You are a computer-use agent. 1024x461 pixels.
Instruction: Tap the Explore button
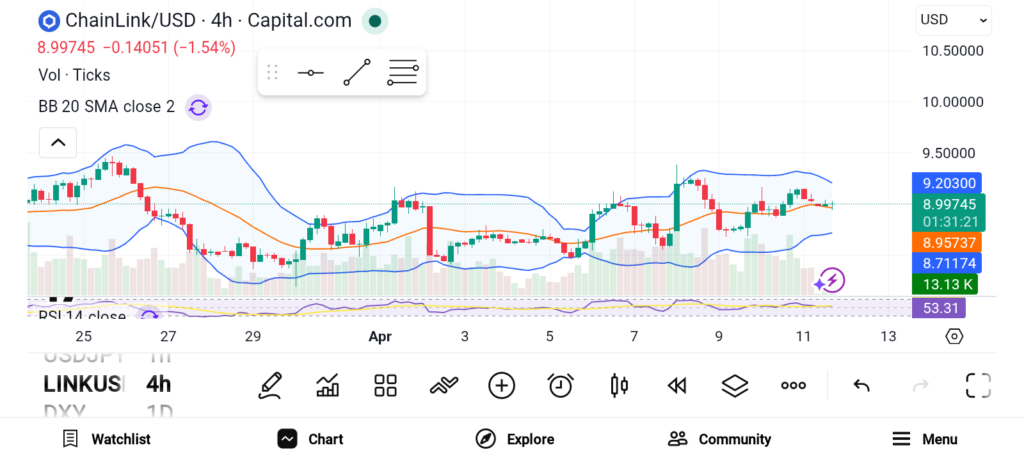point(516,439)
